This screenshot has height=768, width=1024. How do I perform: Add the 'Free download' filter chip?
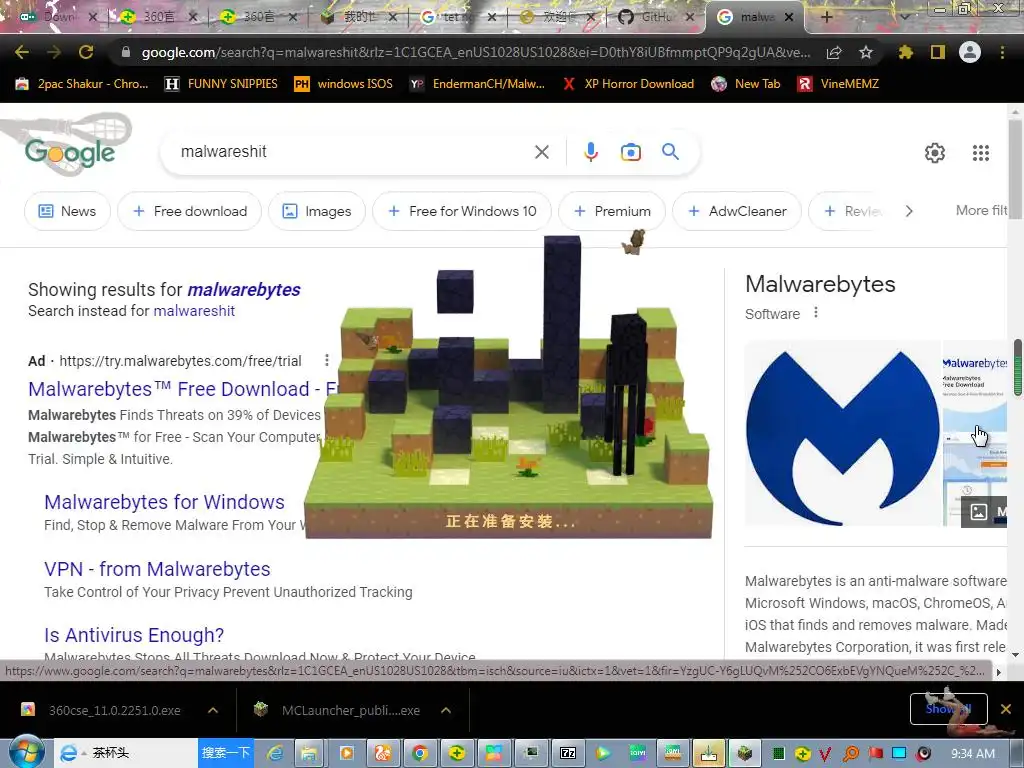[189, 211]
